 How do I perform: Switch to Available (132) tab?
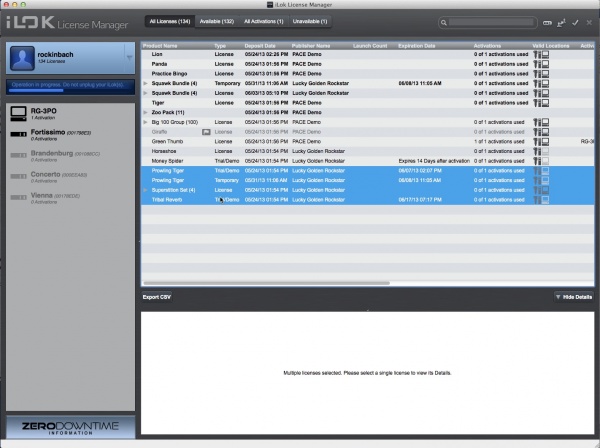(217, 21)
